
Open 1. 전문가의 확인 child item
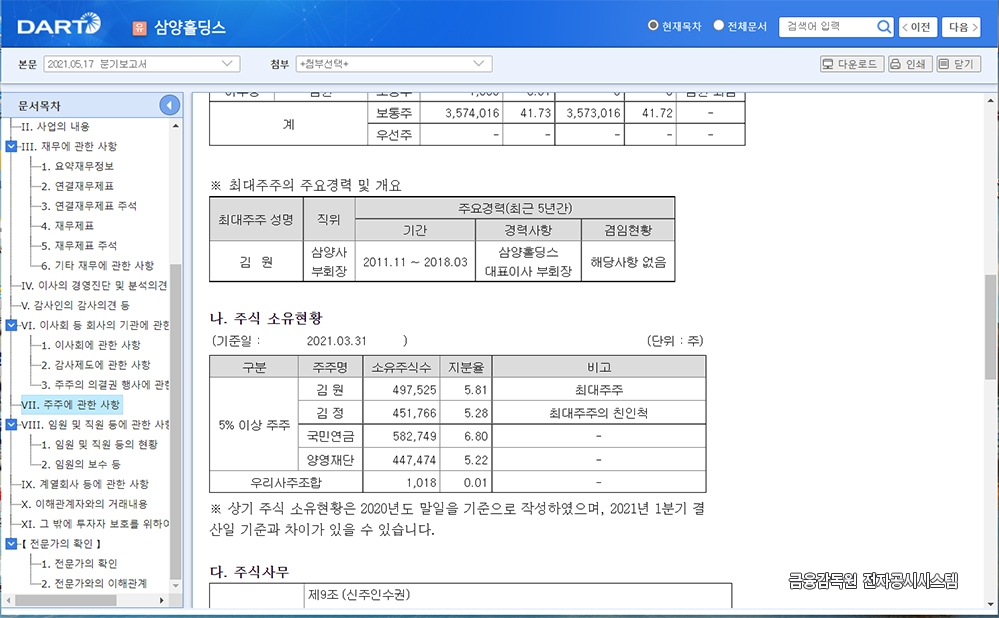click(x=80, y=563)
